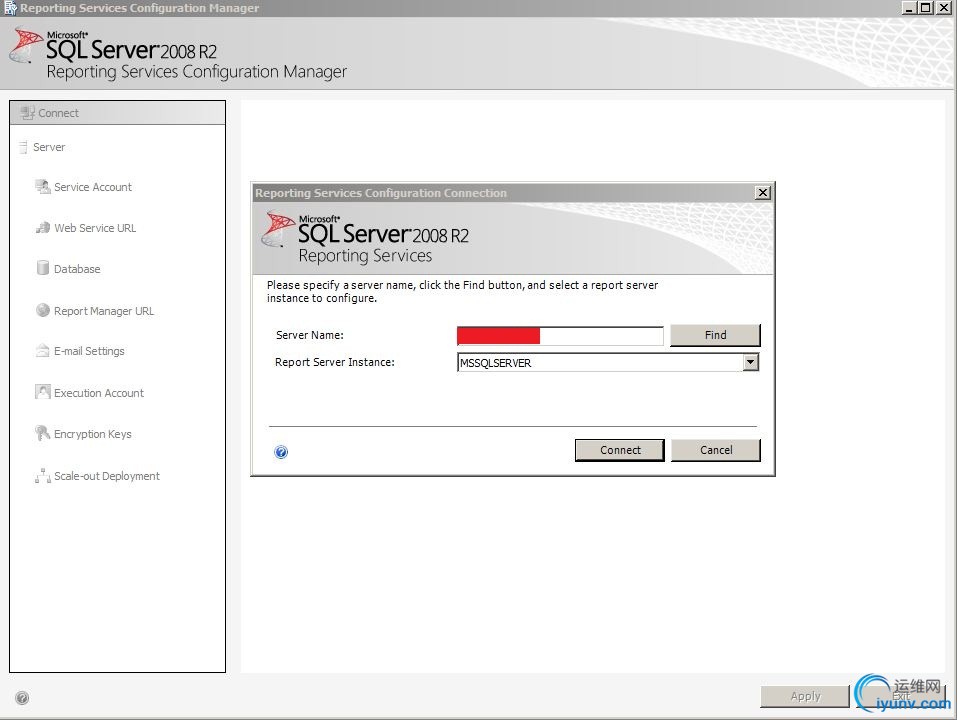Click the gray help icon beside Apply
The width and height of the screenshot is (957, 720).
22,697
